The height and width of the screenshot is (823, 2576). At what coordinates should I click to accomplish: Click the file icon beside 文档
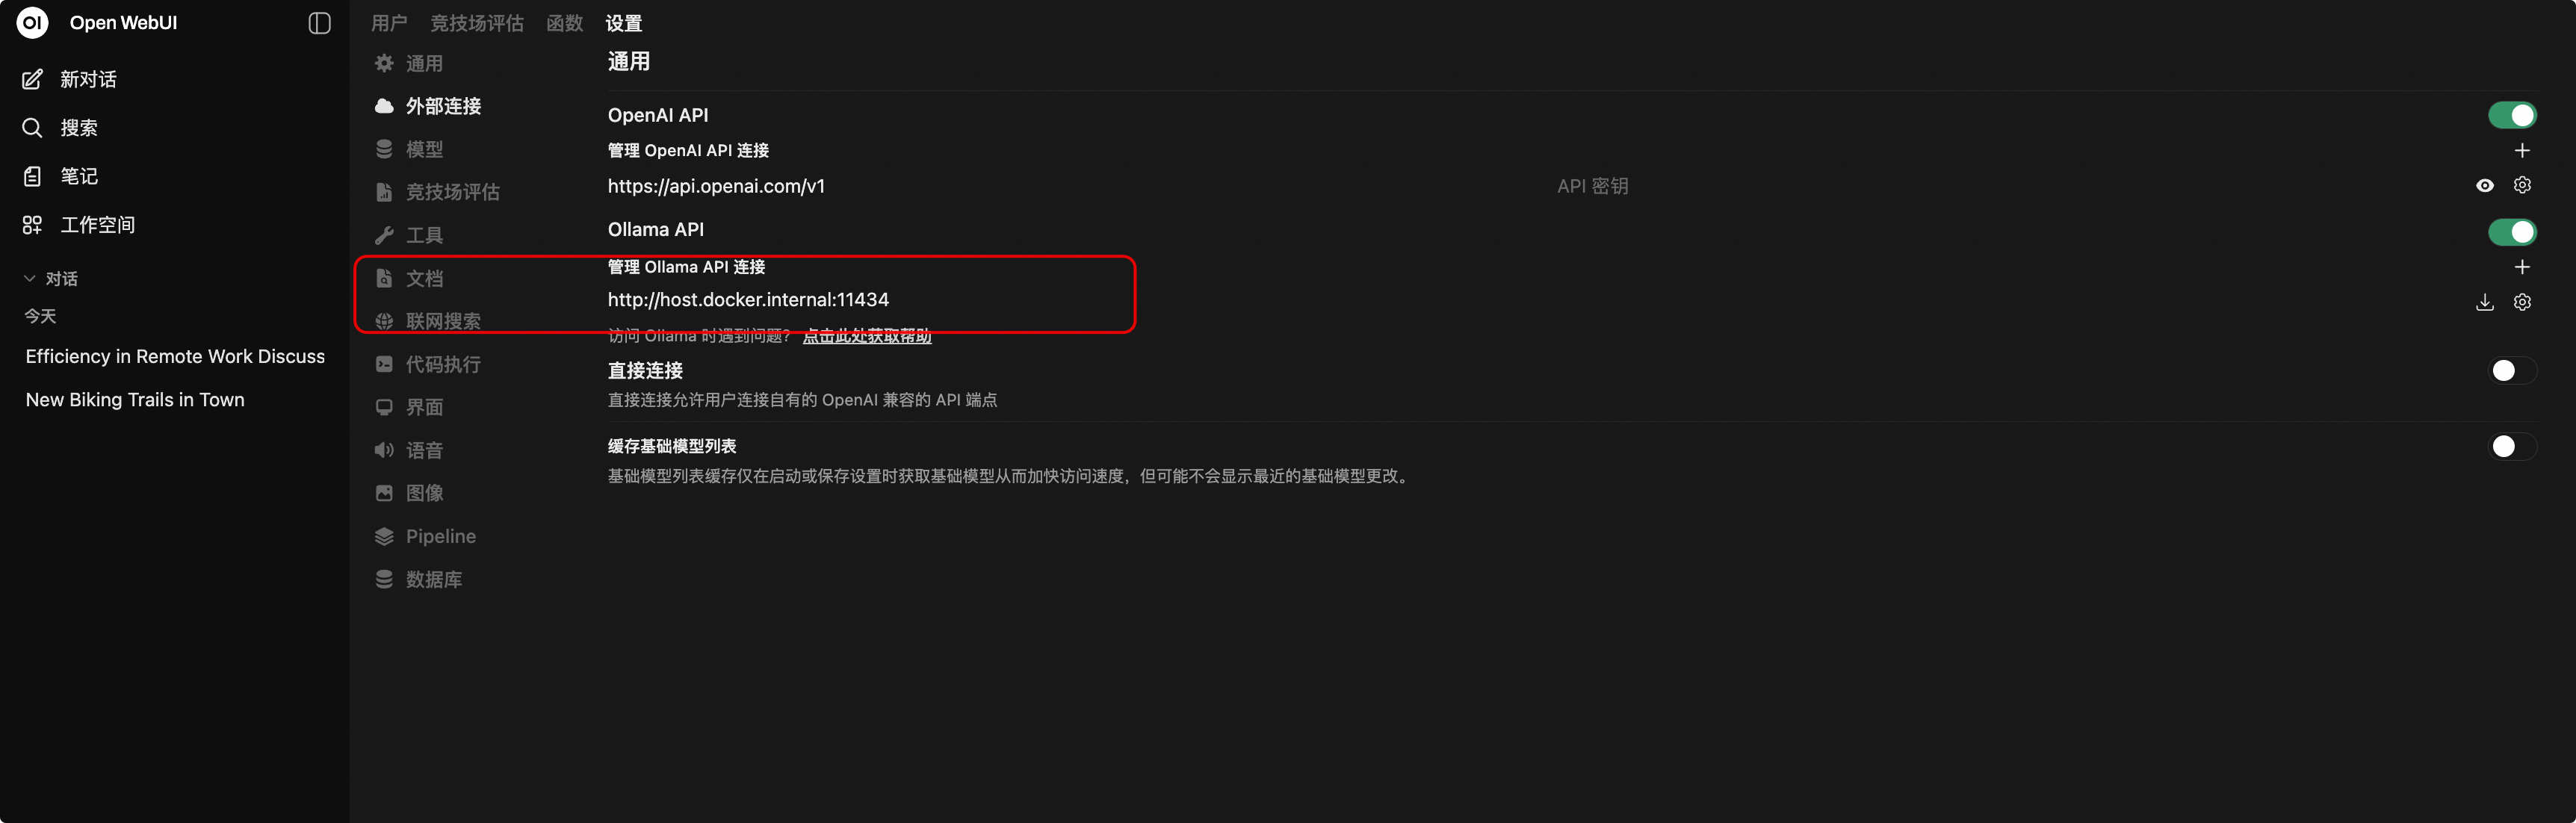pyautogui.click(x=384, y=278)
